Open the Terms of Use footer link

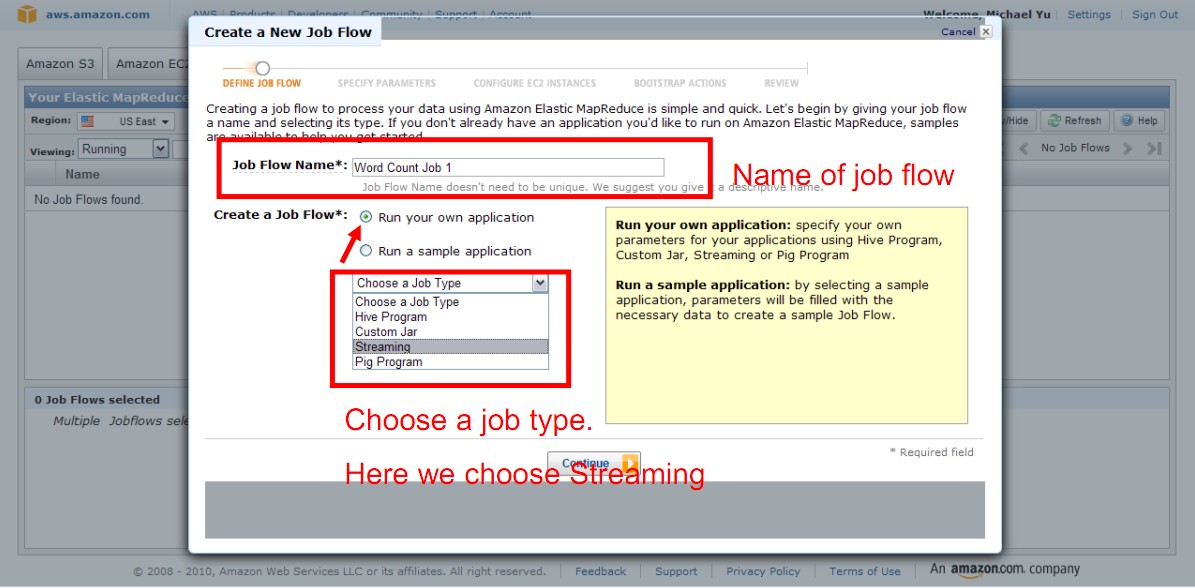pyautogui.click(x=865, y=571)
